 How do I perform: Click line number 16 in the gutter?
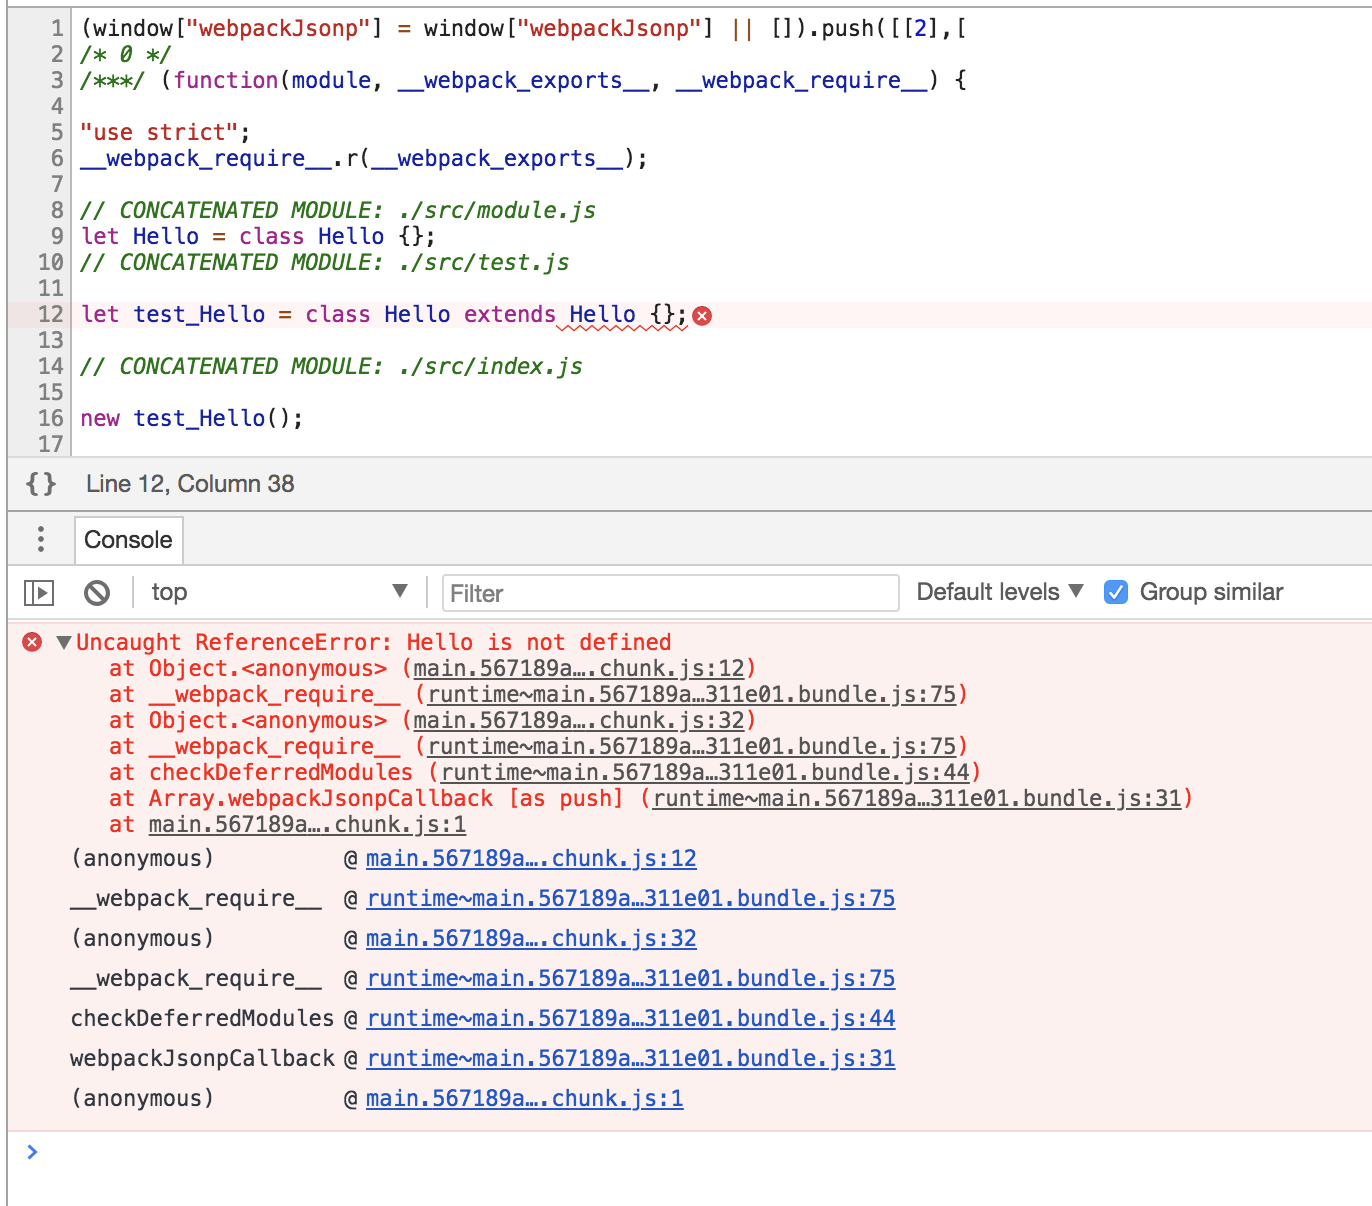click(50, 418)
